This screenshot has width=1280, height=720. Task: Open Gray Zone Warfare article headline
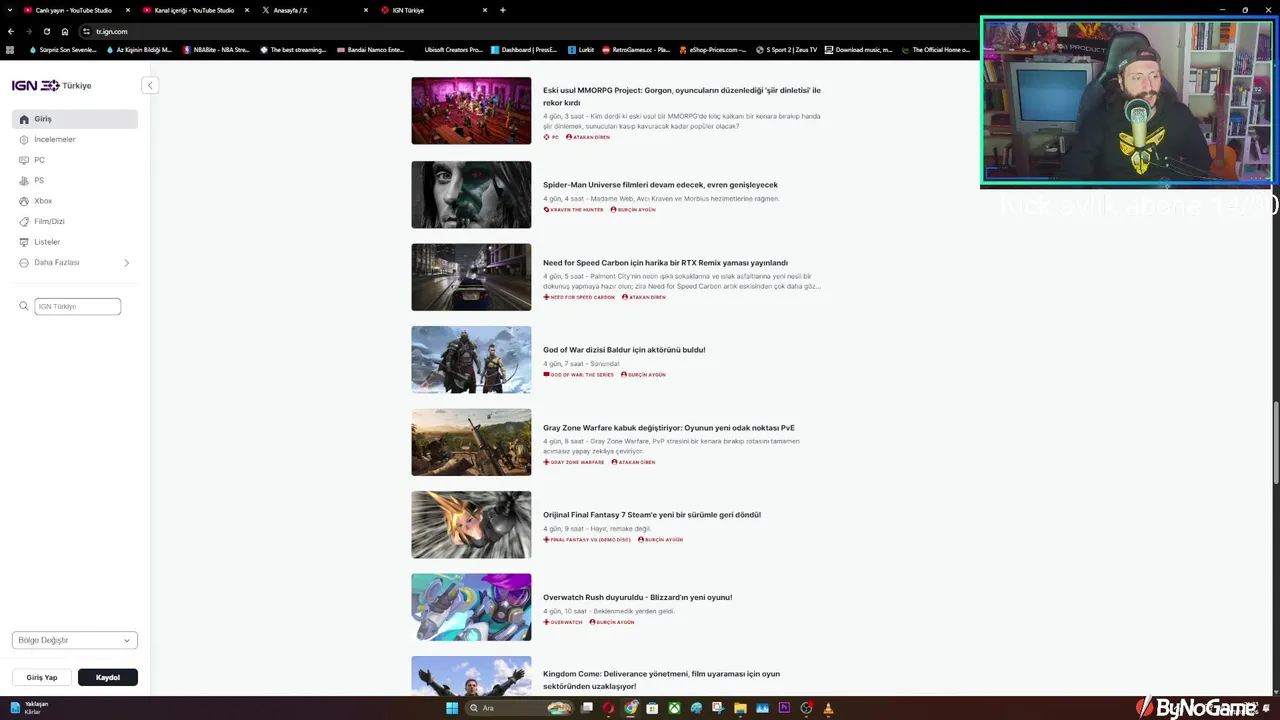(669, 428)
